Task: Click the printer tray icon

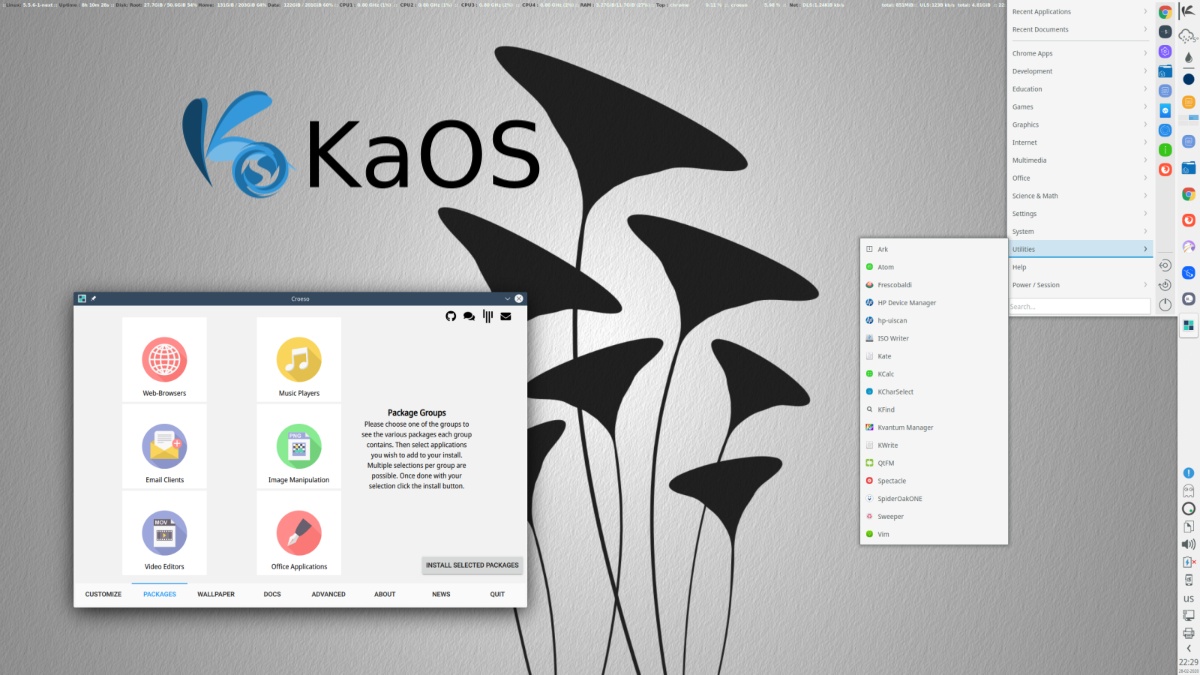Action: point(1189,633)
